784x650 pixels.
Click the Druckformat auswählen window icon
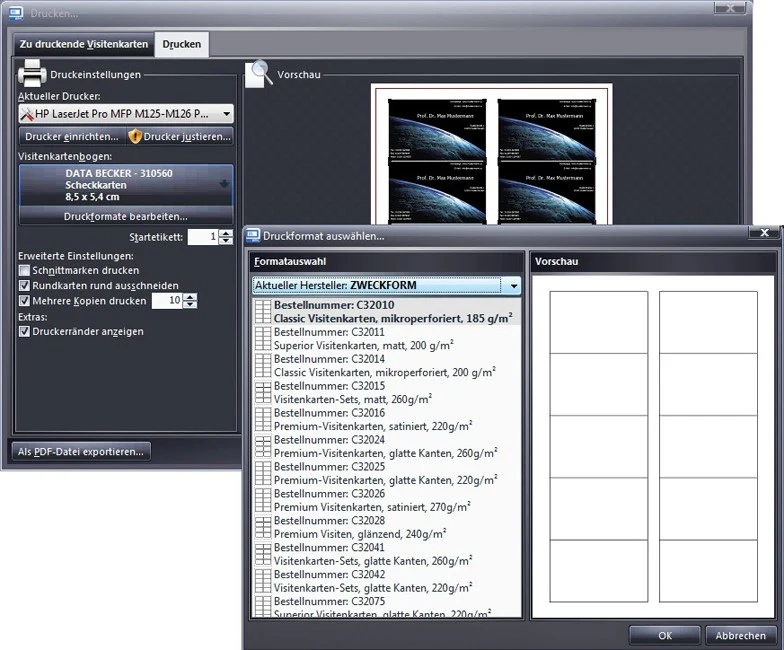pyautogui.click(x=254, y=236)
